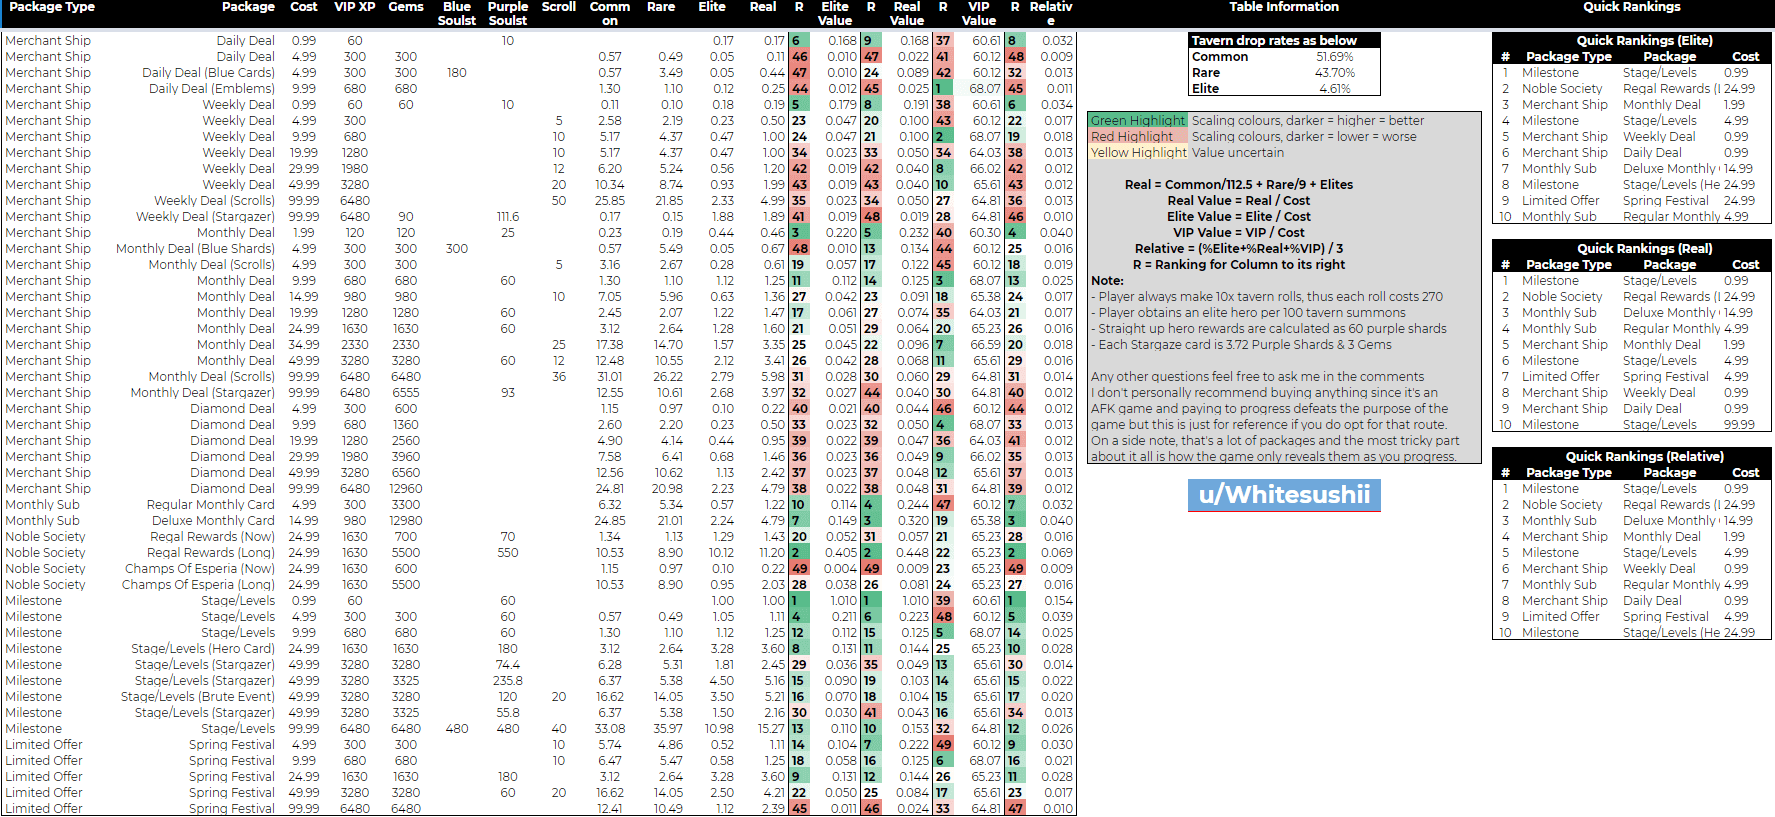Click "Scaling colours, darker = higher = better" text
Screen dimensions: 1775x817
(x=1308, y=121)
